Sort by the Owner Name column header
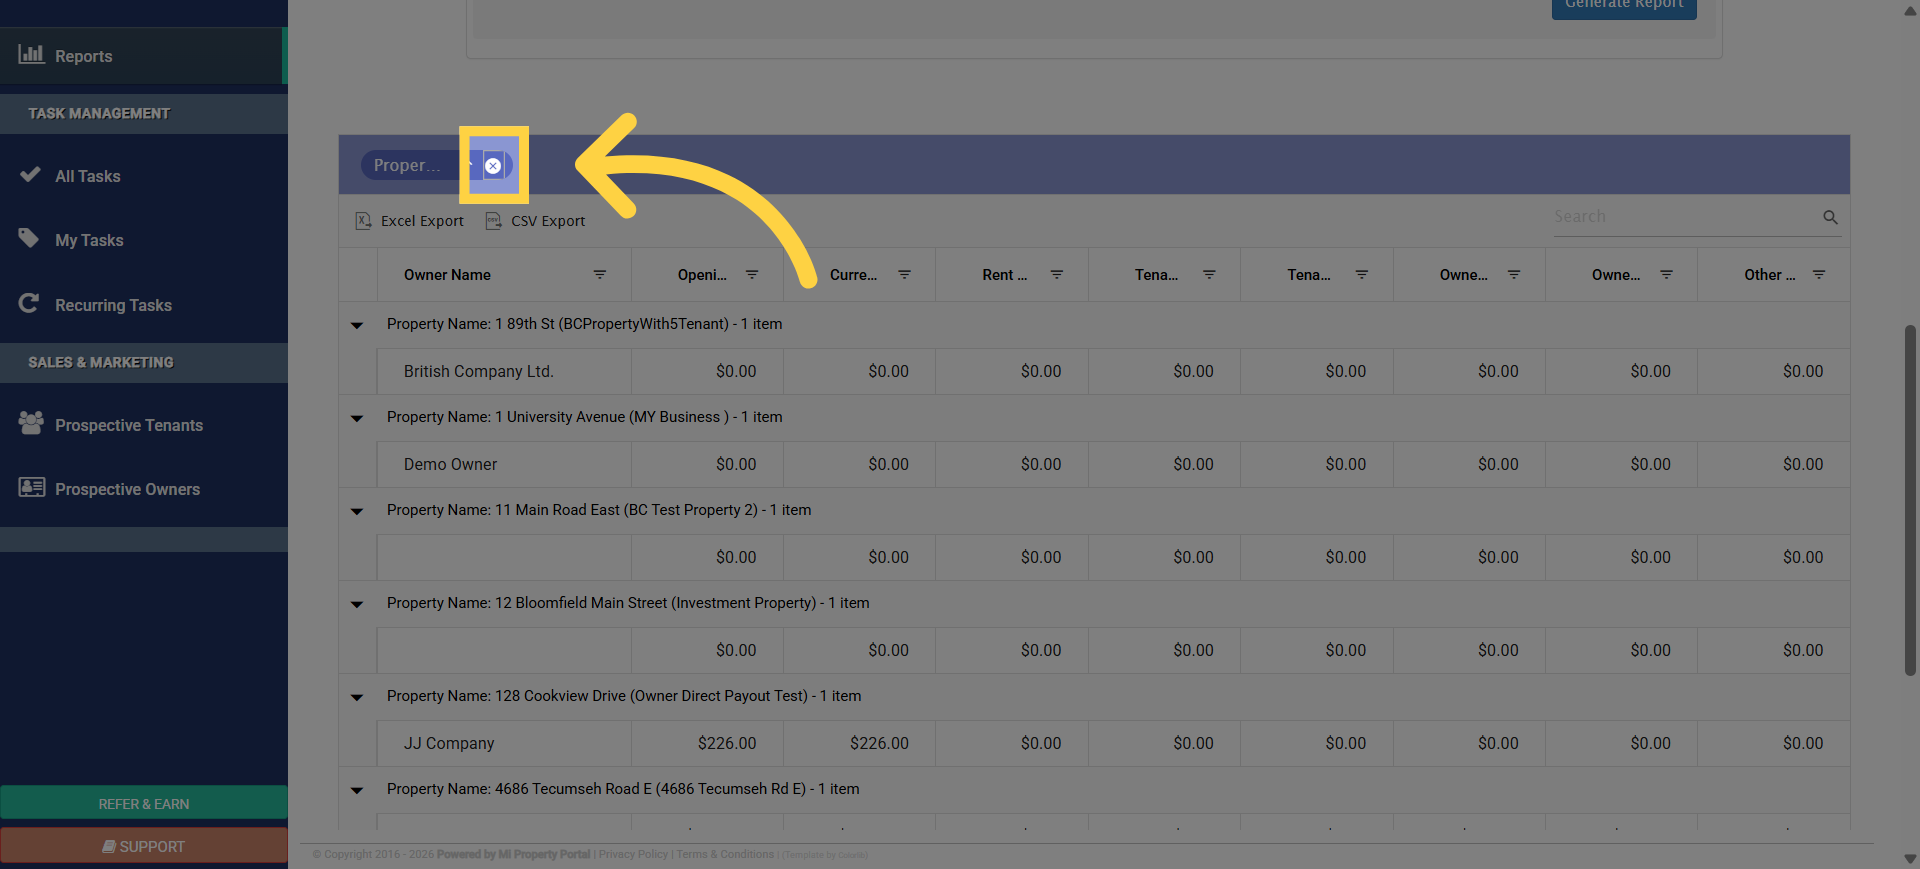The height and width of the screenshot is (869, 1920). click(447, 275)
